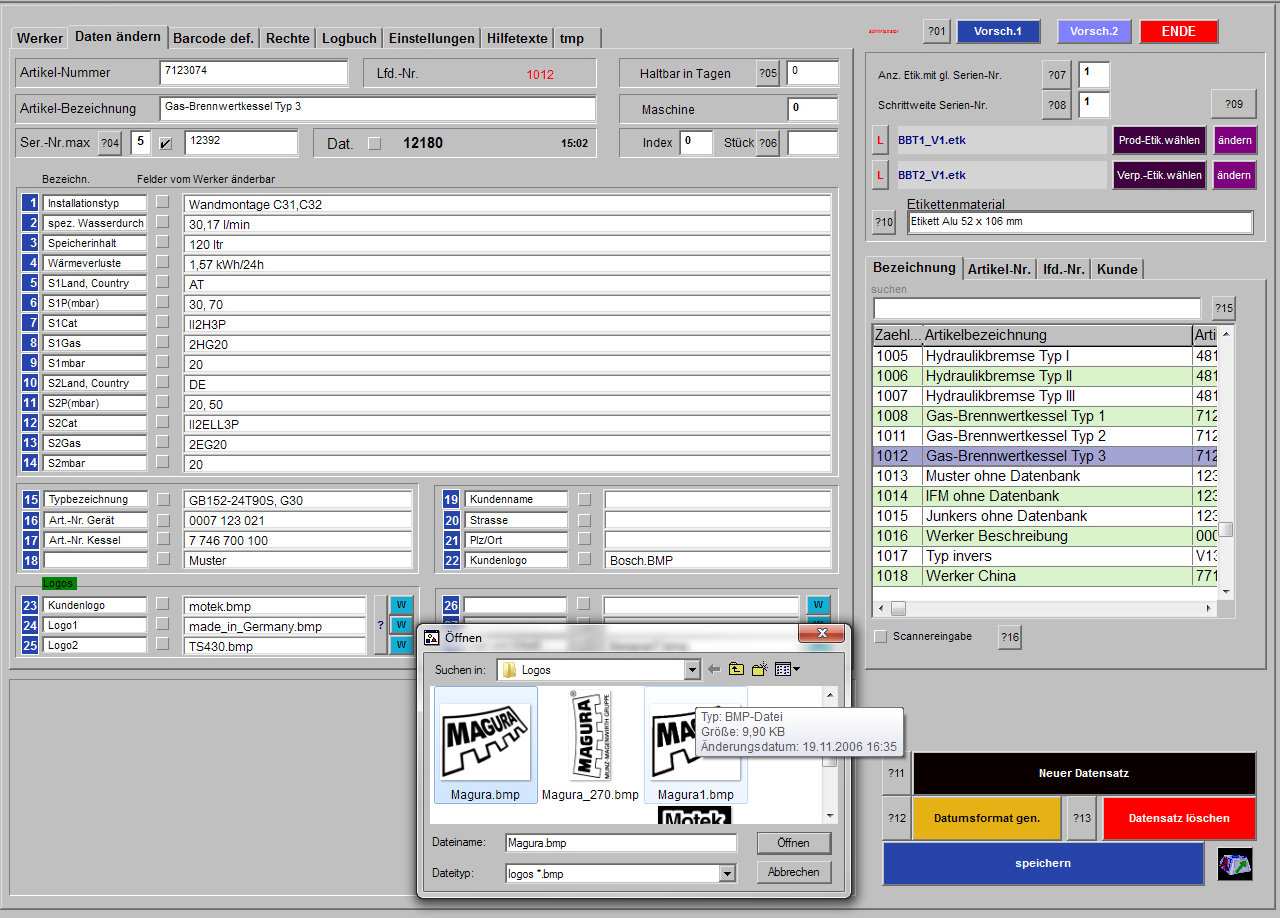This screenshot has height=918, width=1280.
Task: Open help ?16 beside Scannereingabe
Action: 1010,637
